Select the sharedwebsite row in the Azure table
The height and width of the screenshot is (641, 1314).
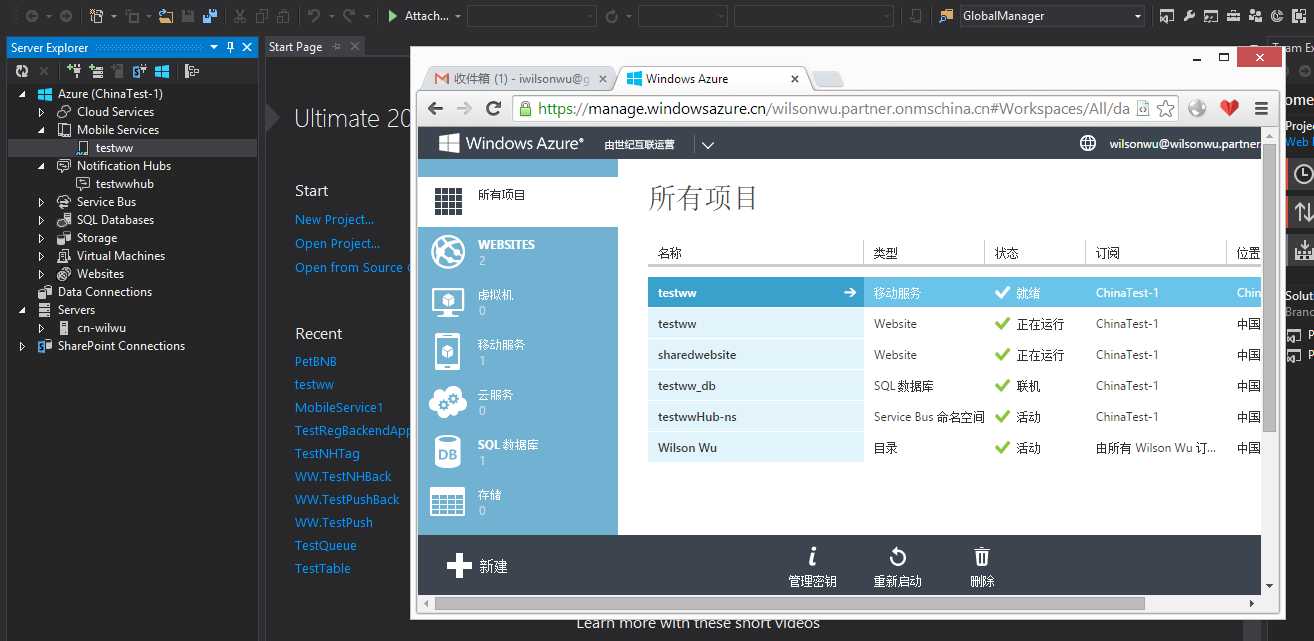[x=954, y=355]
